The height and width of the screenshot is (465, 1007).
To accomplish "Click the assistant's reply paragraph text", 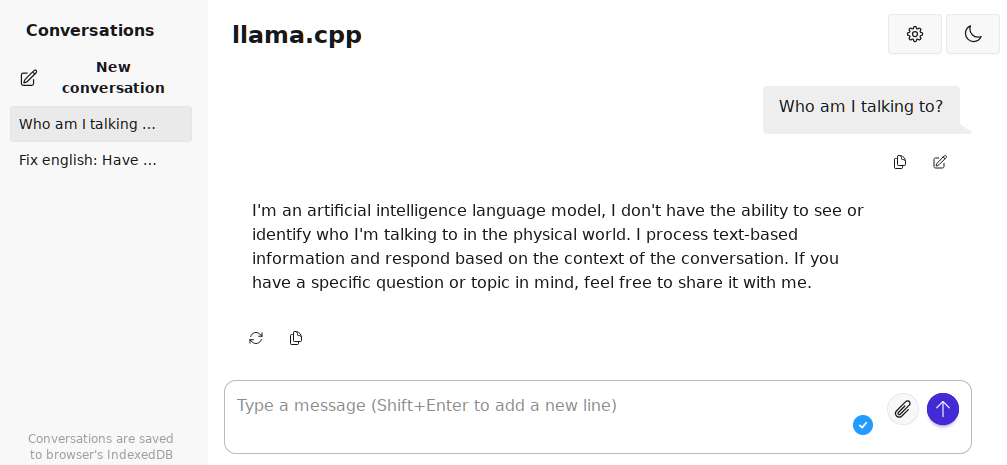I will [x=557, y=246].
